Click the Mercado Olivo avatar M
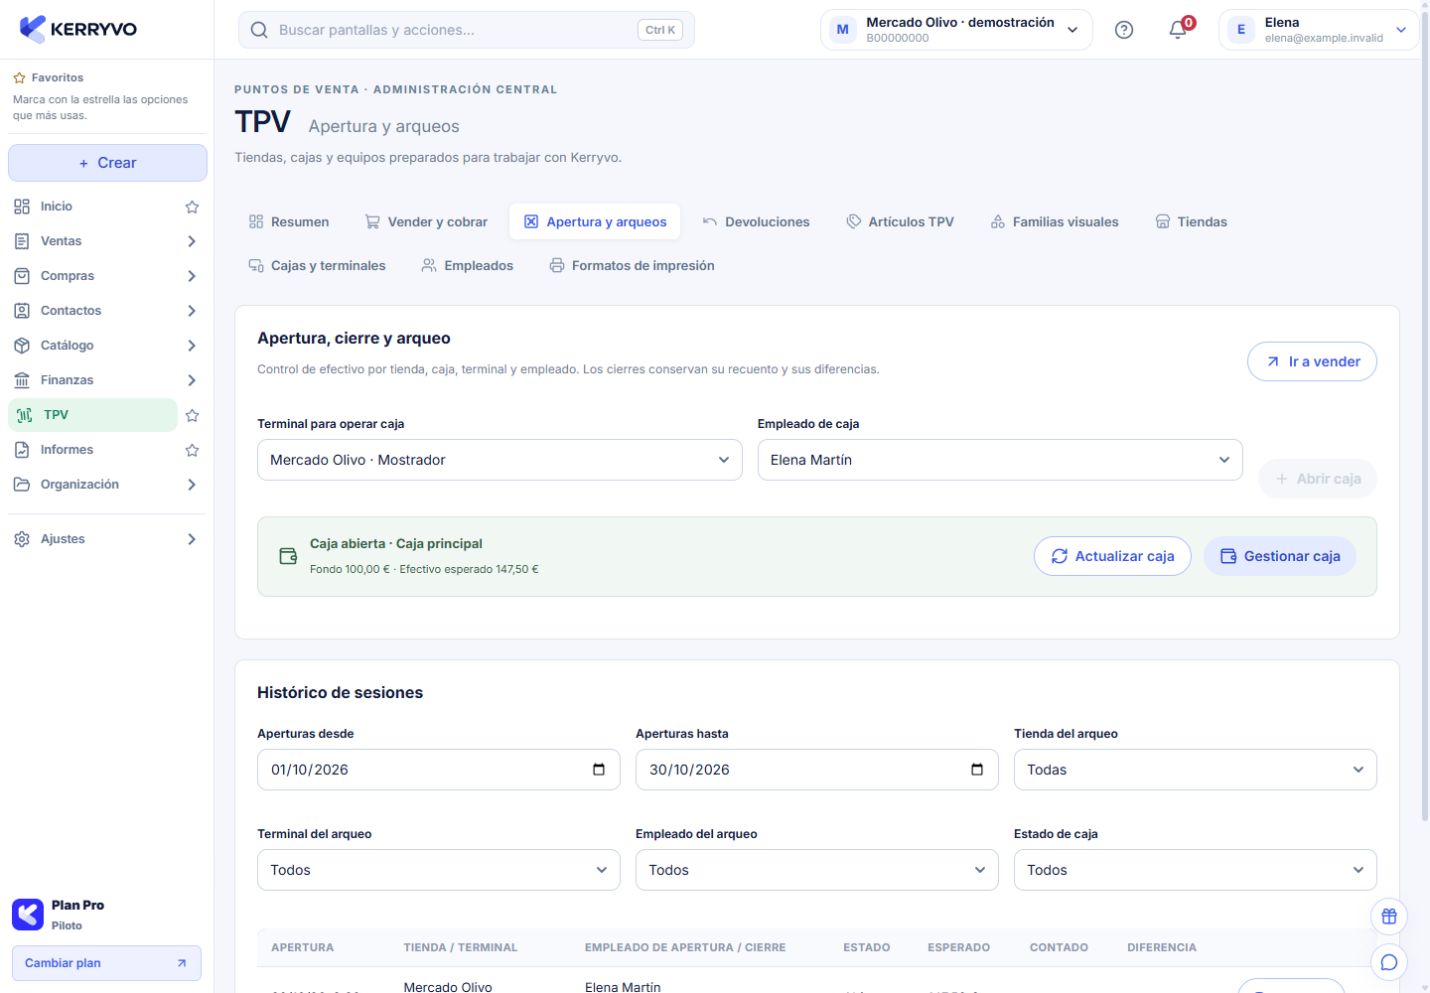The image size is (1430, 993). click(843, 30)
